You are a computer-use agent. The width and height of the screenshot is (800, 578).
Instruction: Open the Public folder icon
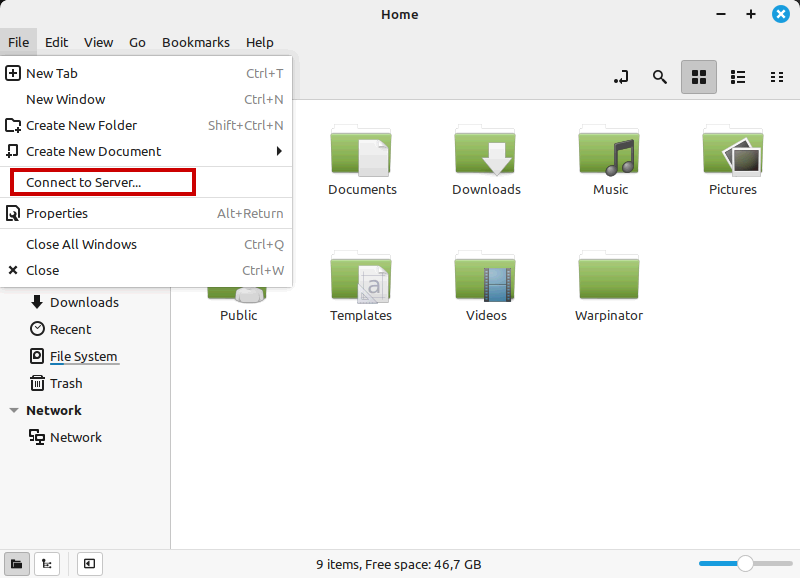(238, 294)
